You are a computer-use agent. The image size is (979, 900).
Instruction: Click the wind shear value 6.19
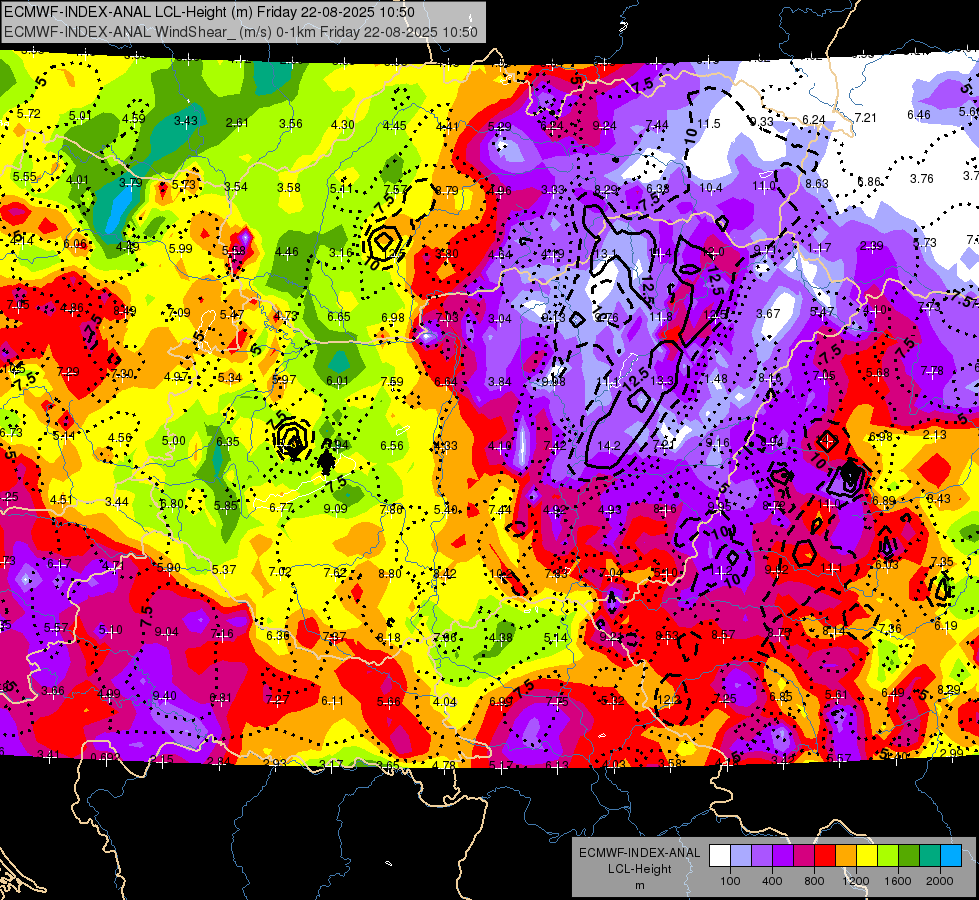click(946, 626)
